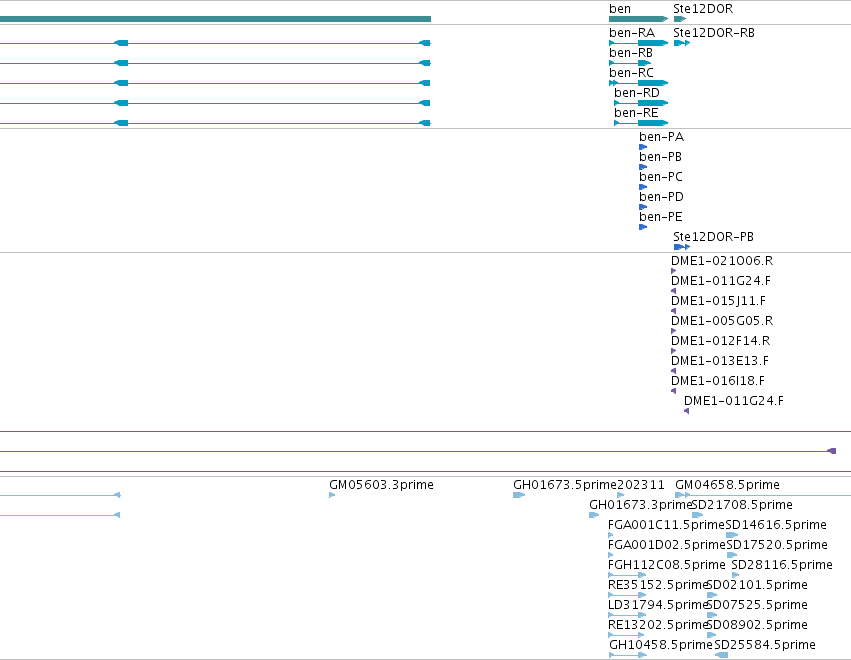Click the SD02101.5prime EST label
This screenshot has width=851, height=660.
pos(757,585)
